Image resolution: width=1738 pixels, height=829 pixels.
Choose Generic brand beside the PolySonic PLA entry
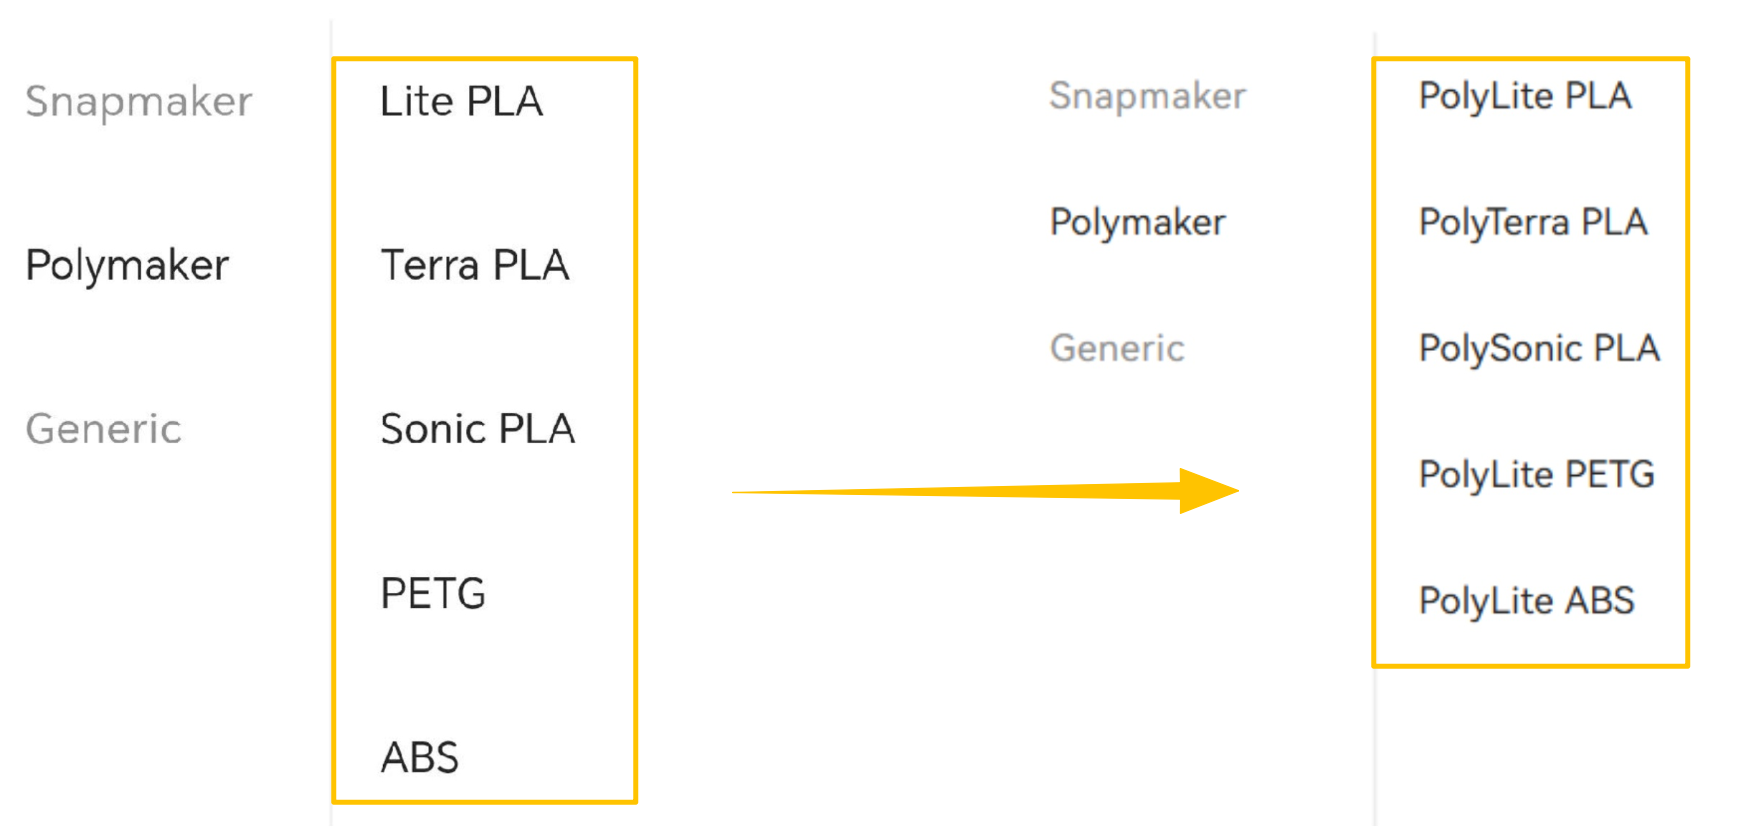click(1116, 348)
